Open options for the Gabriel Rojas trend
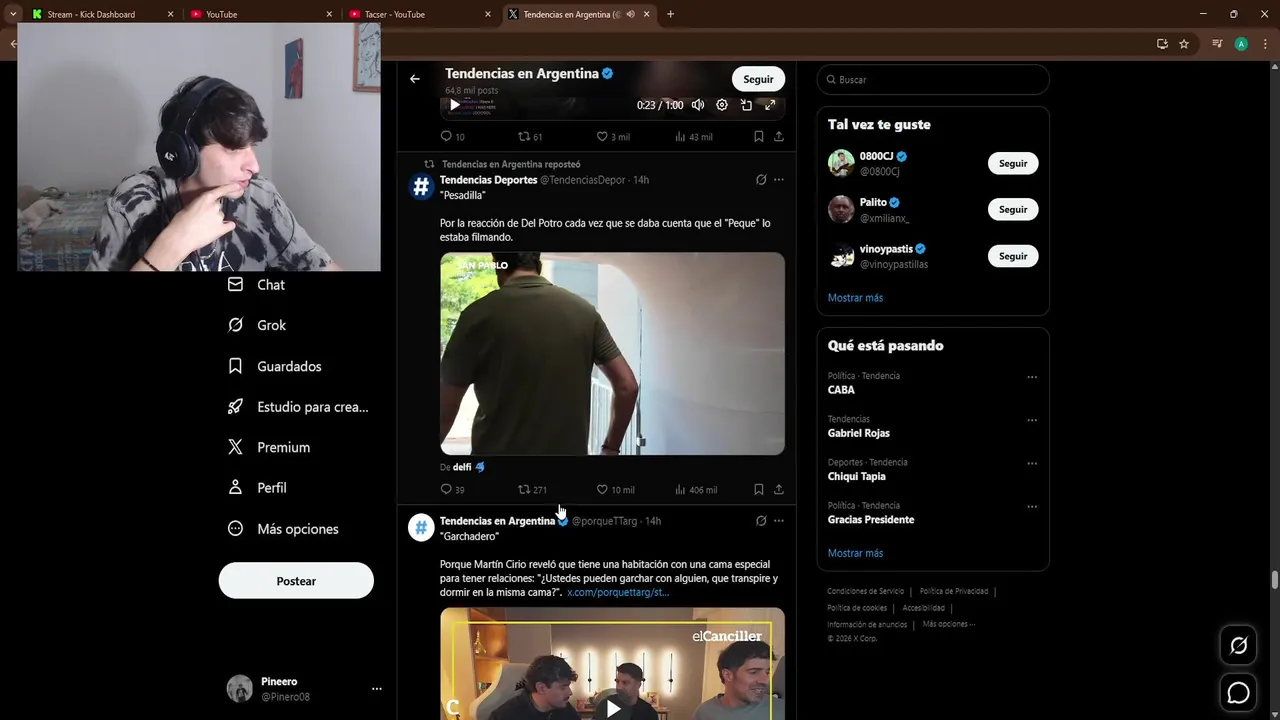Screen dimensions: 1280x720 [1032, 420]
